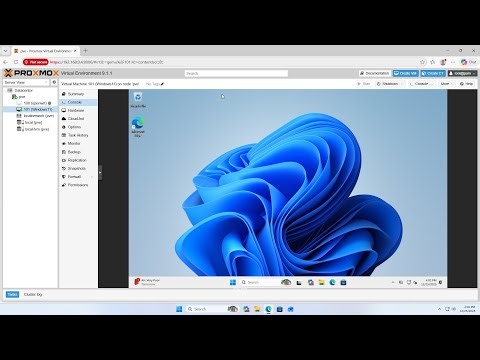Screen dimensions: 480x360
Task: Switch to the Cluster log tab
Action: click(x=33, y=295)
